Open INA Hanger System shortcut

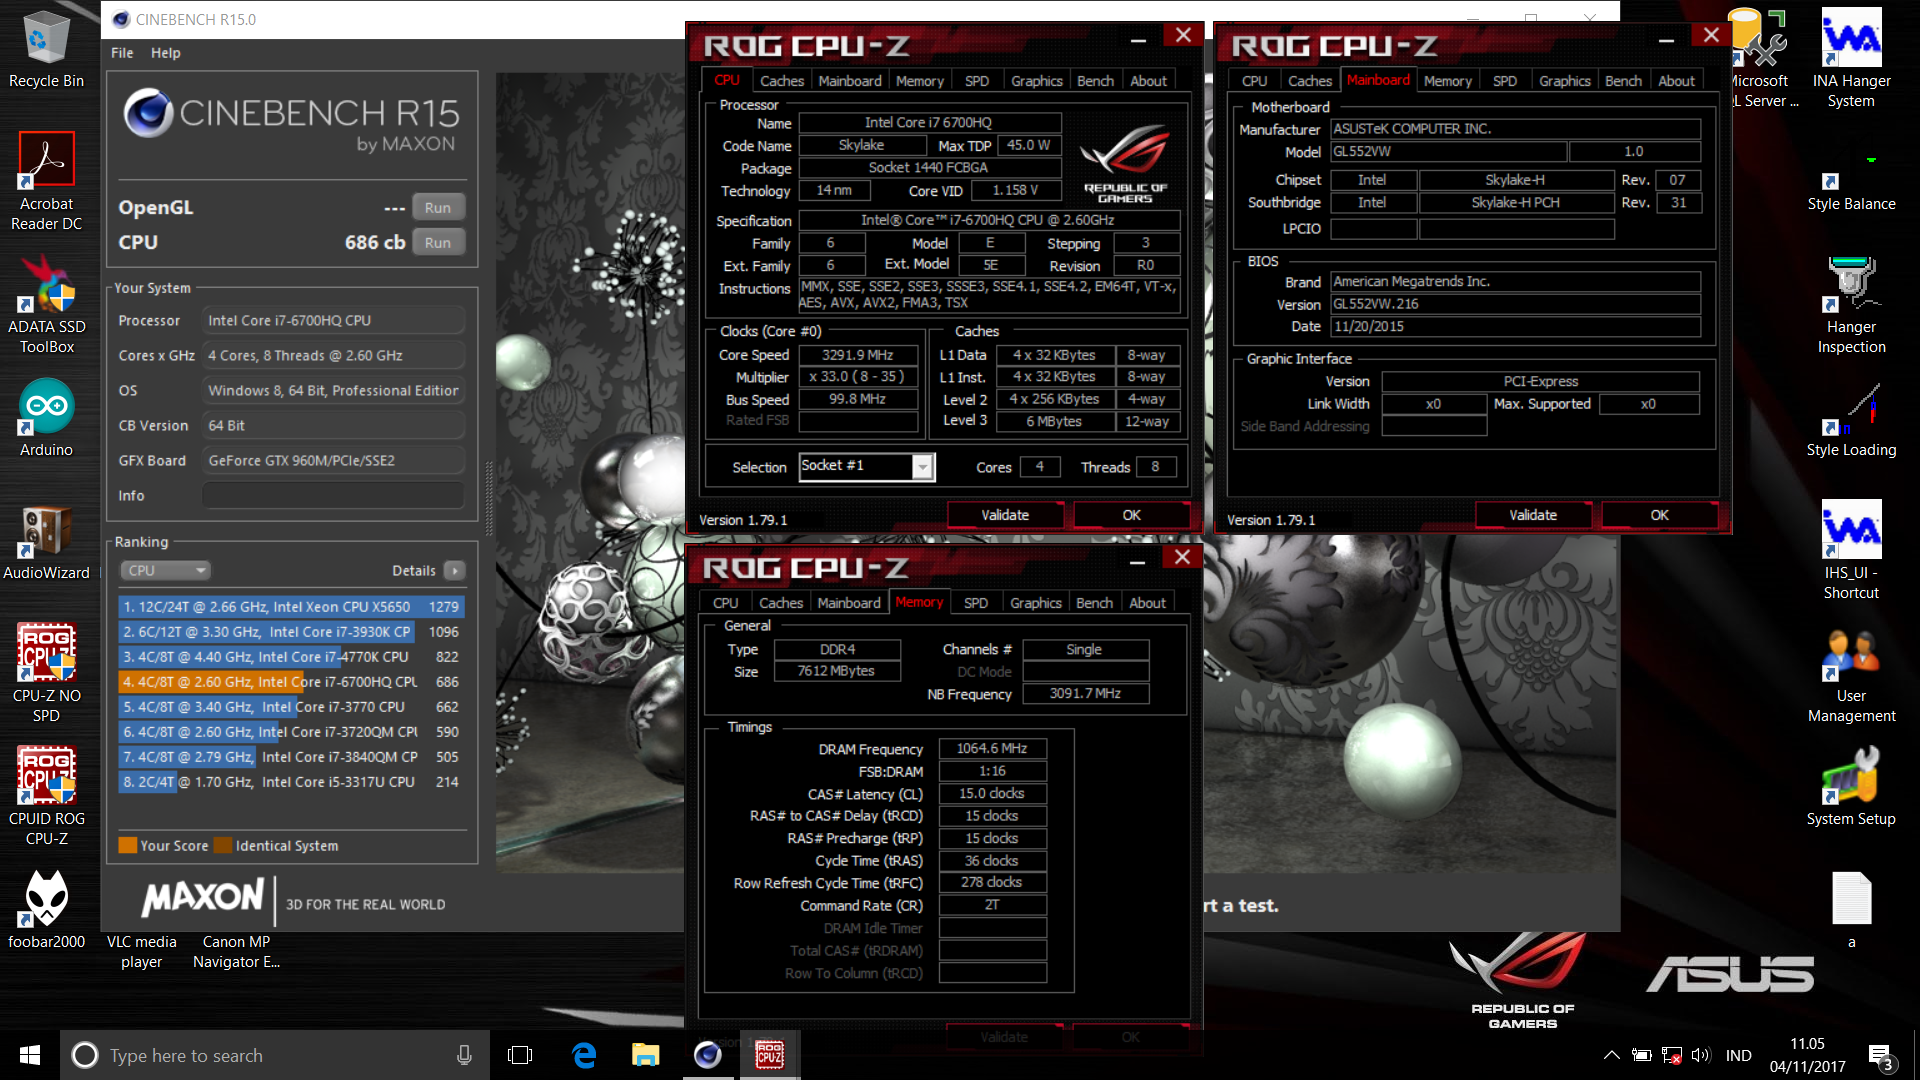tap(1851, 58)
